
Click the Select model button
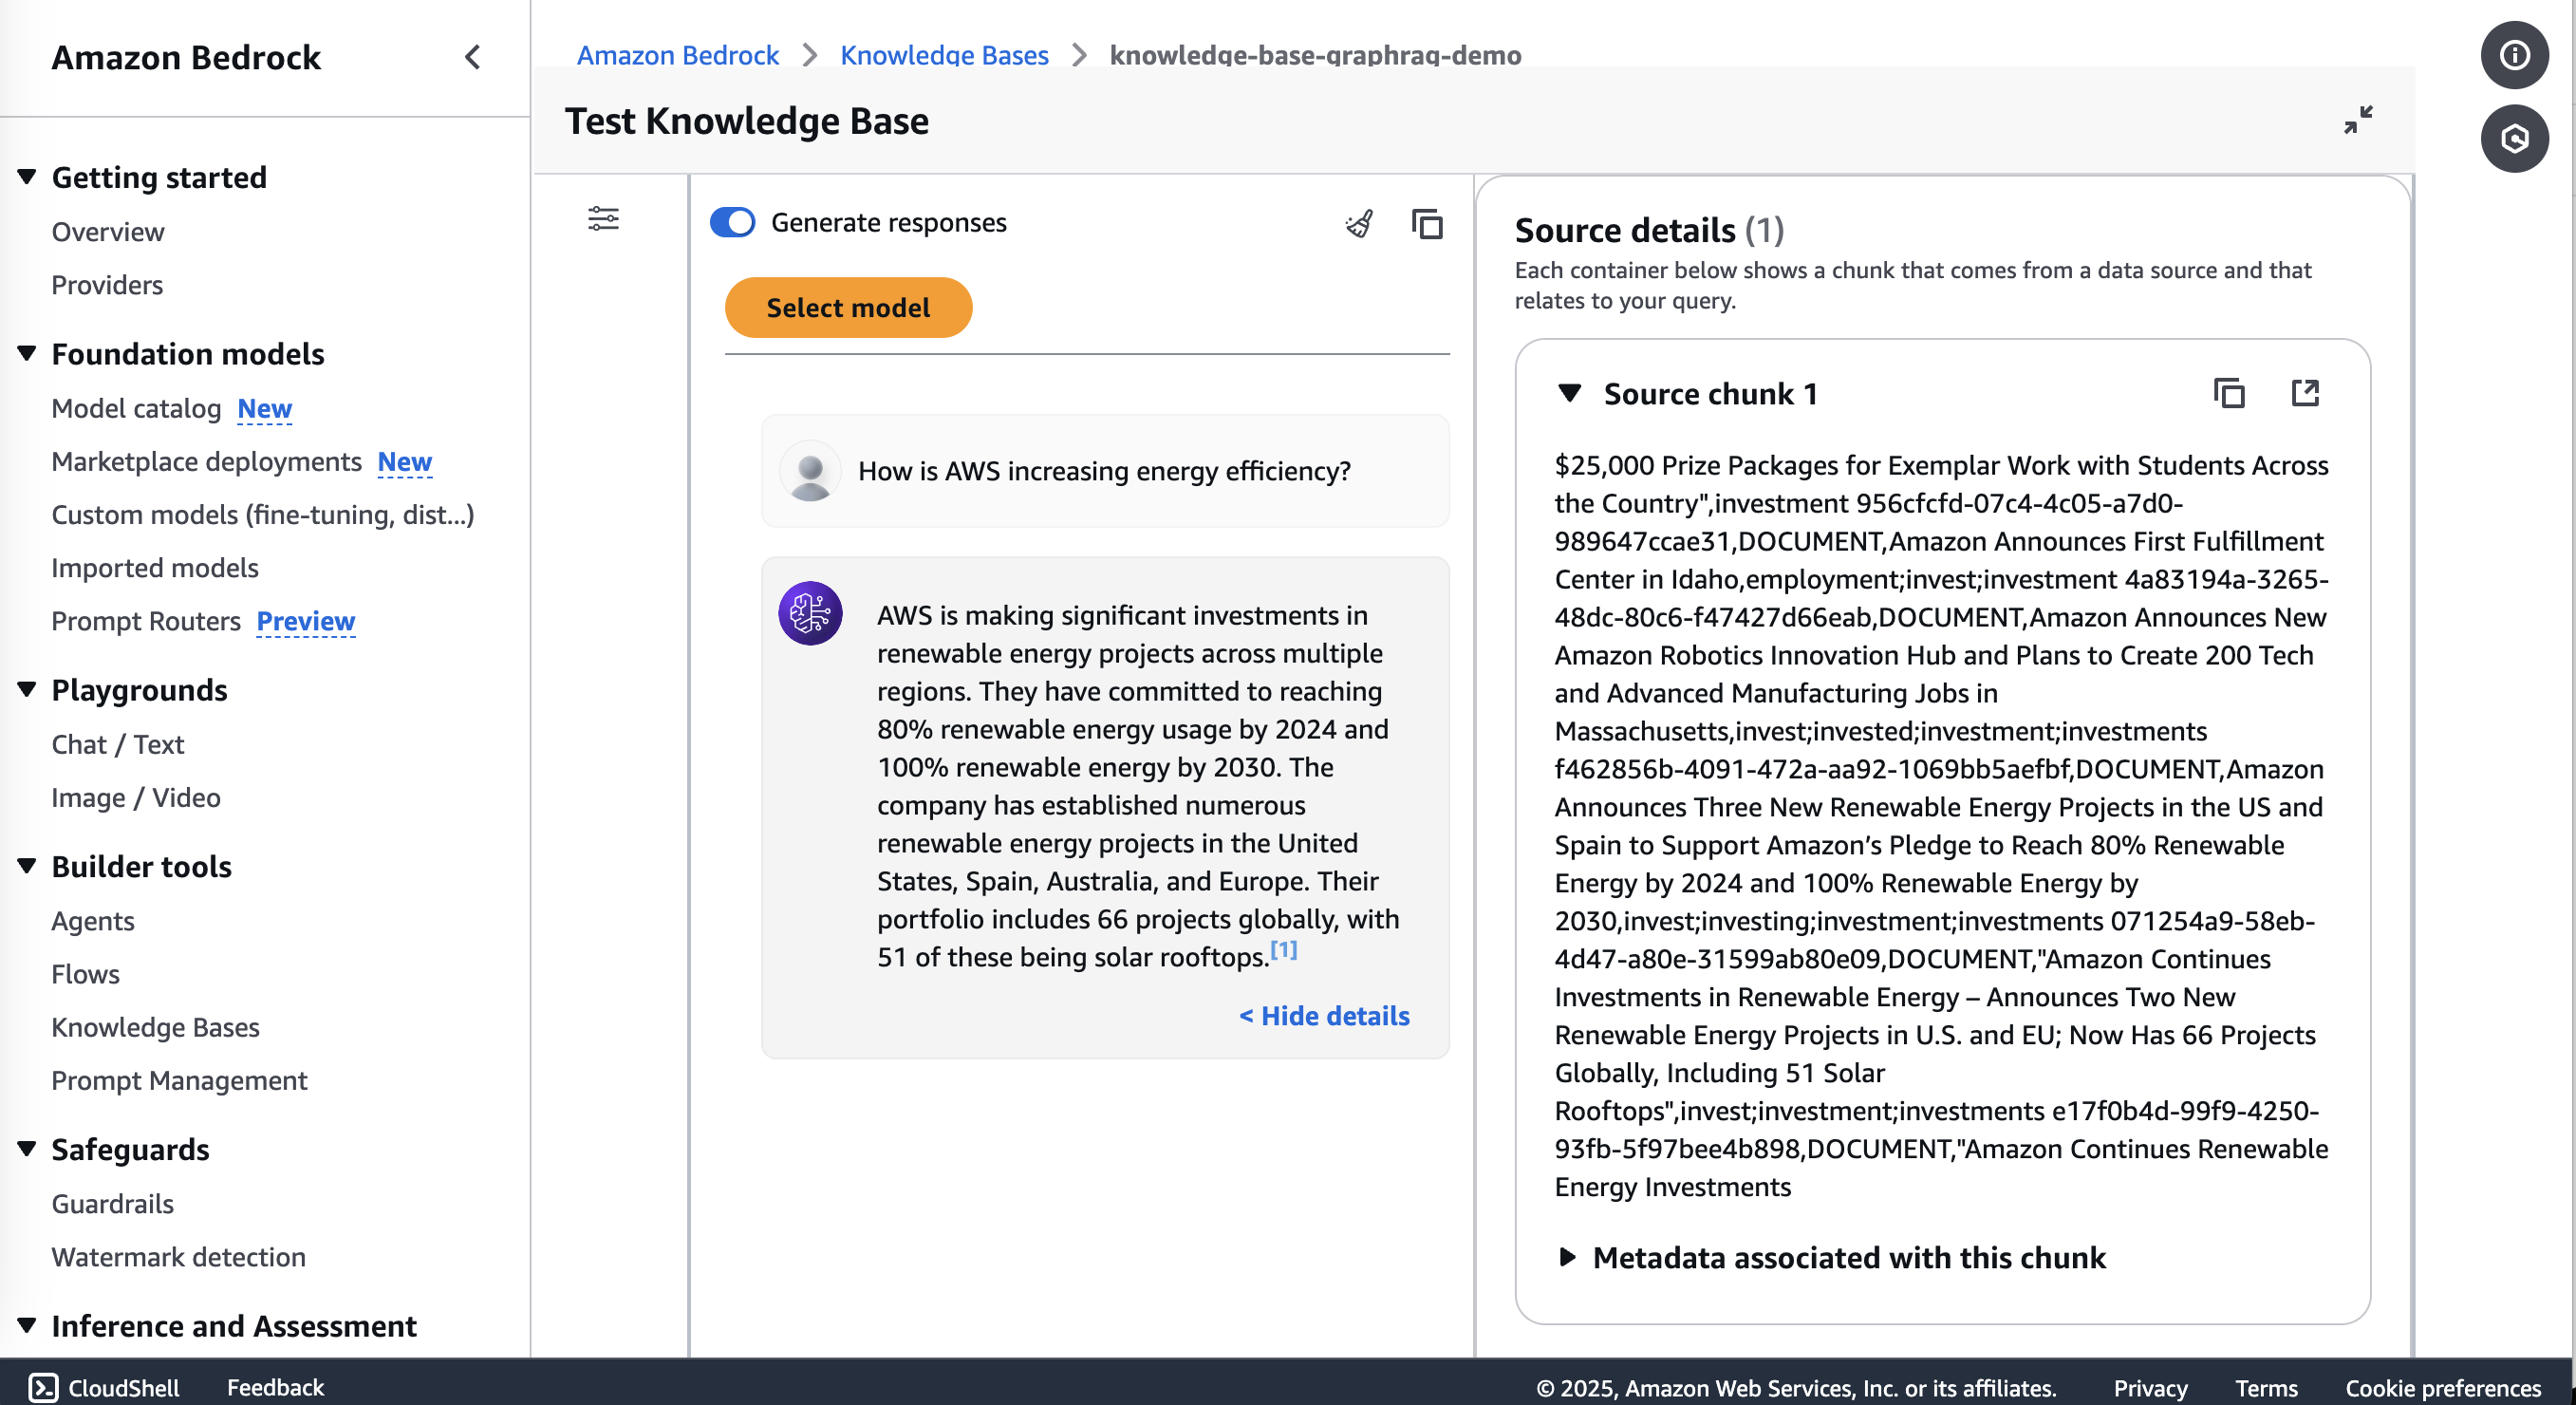848,307
